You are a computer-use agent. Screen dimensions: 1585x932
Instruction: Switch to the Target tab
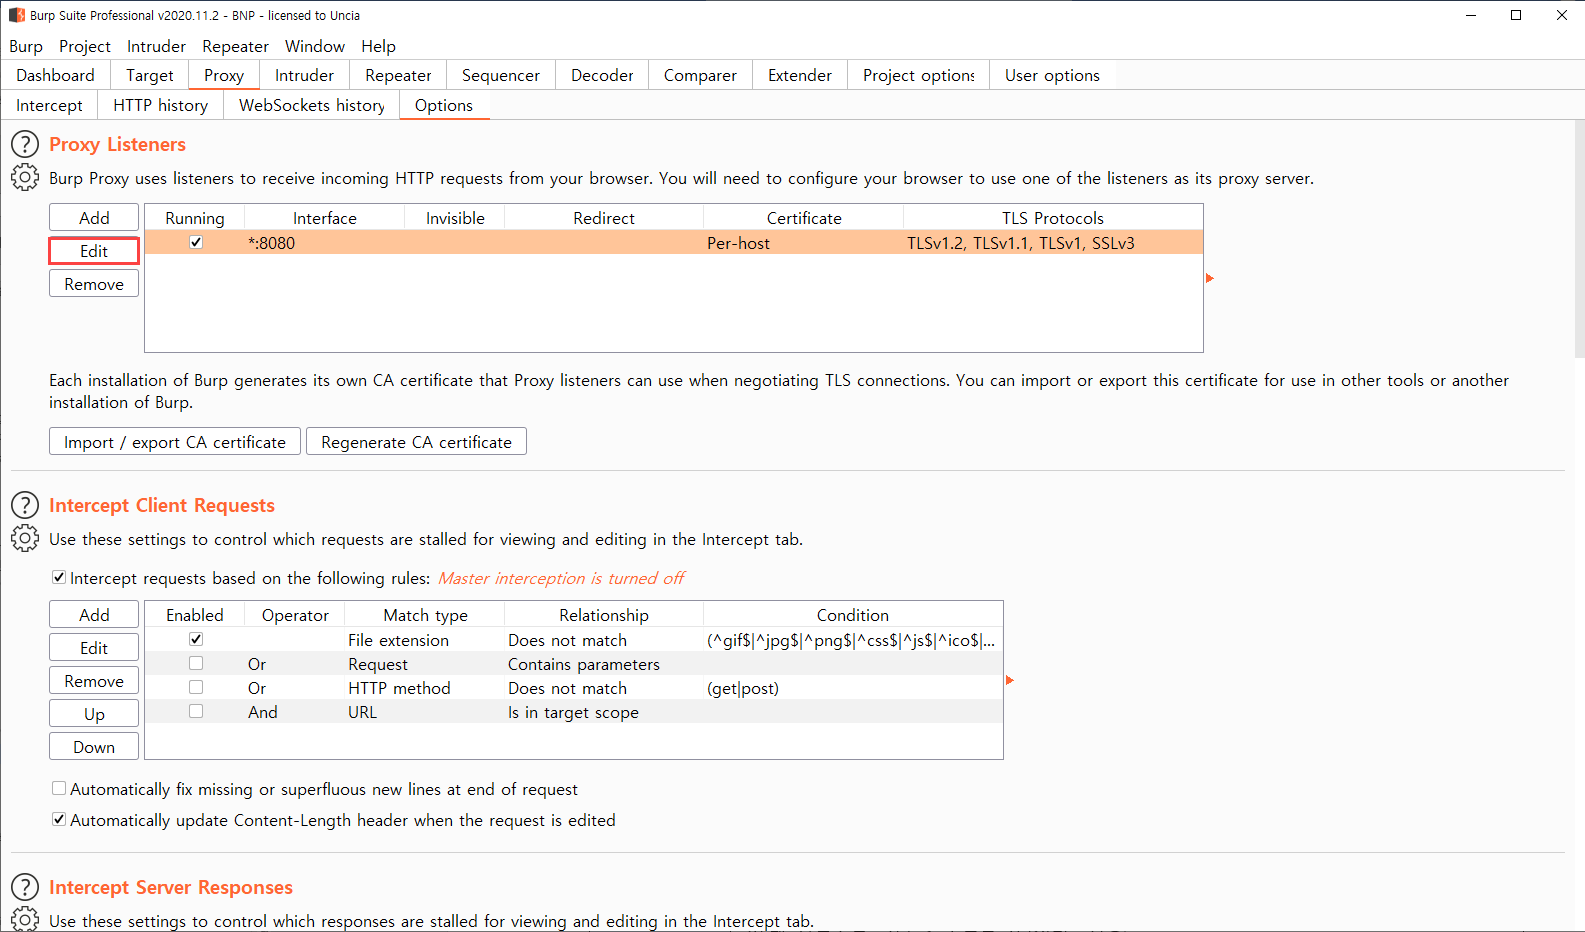pyautogui.click(x=150, y=75)
